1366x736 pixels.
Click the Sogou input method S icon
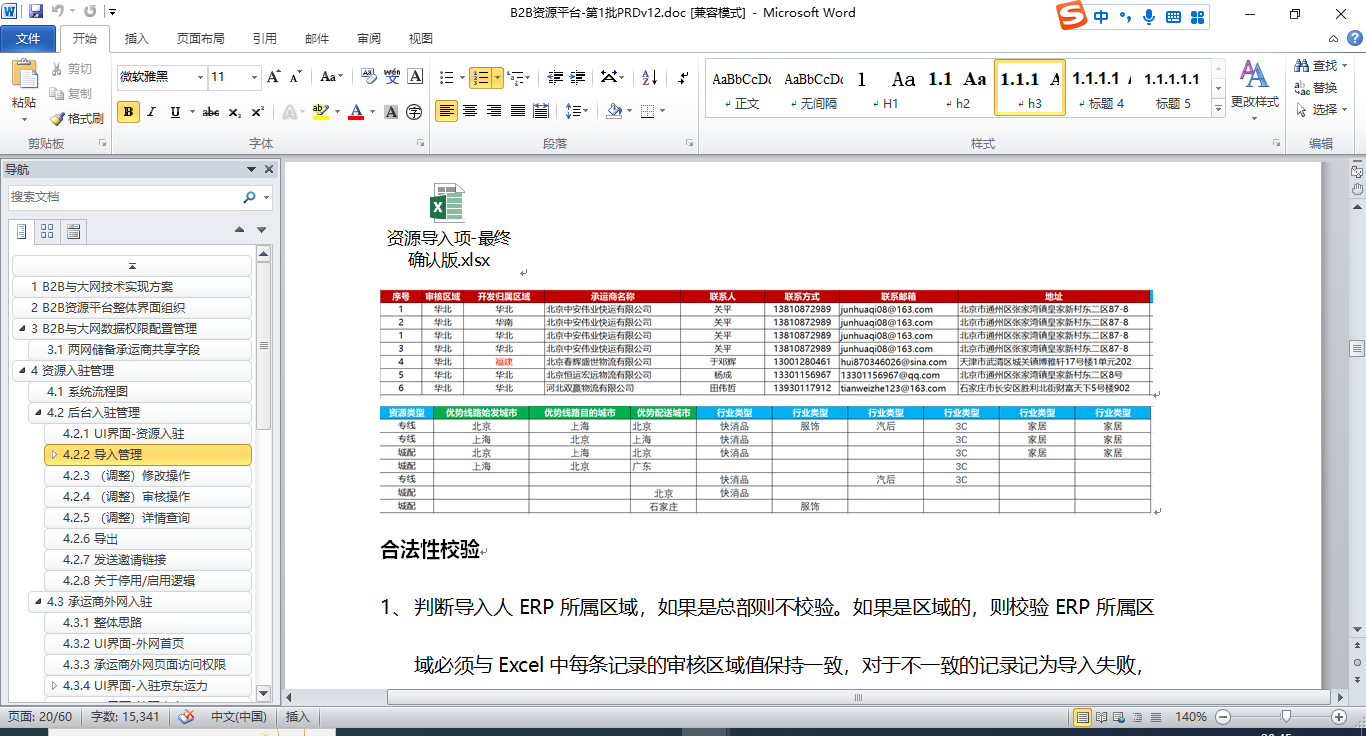(x=1073, y=16)
